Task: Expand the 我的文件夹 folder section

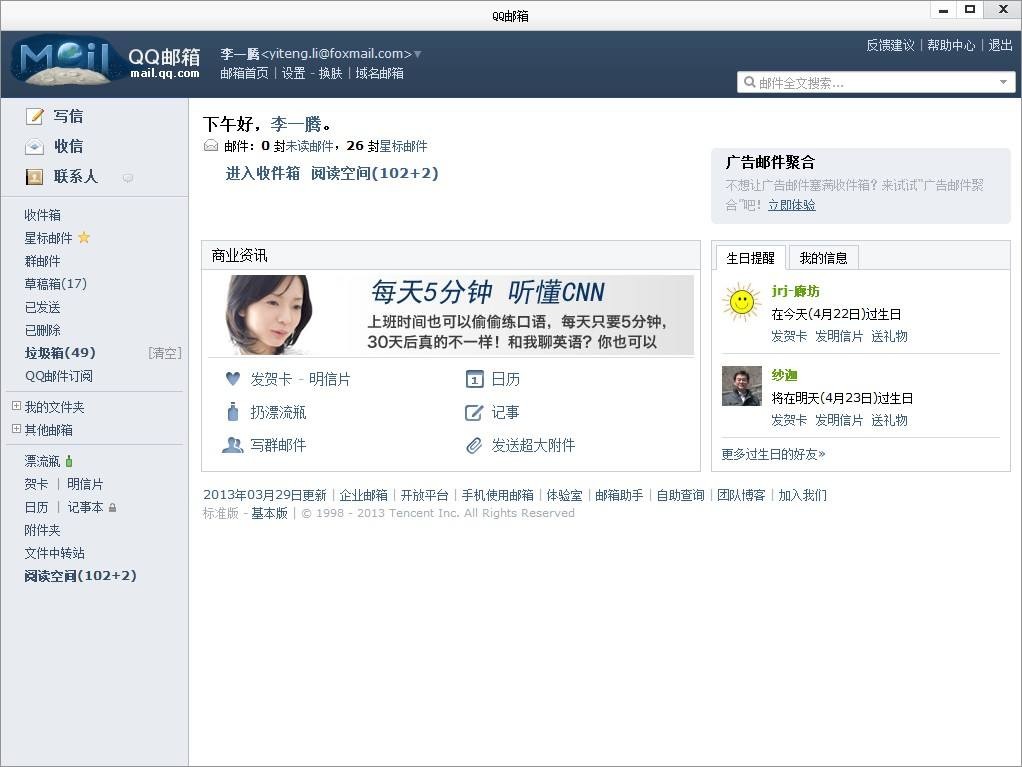Action: pyautogui.click(x=15, y=407)
